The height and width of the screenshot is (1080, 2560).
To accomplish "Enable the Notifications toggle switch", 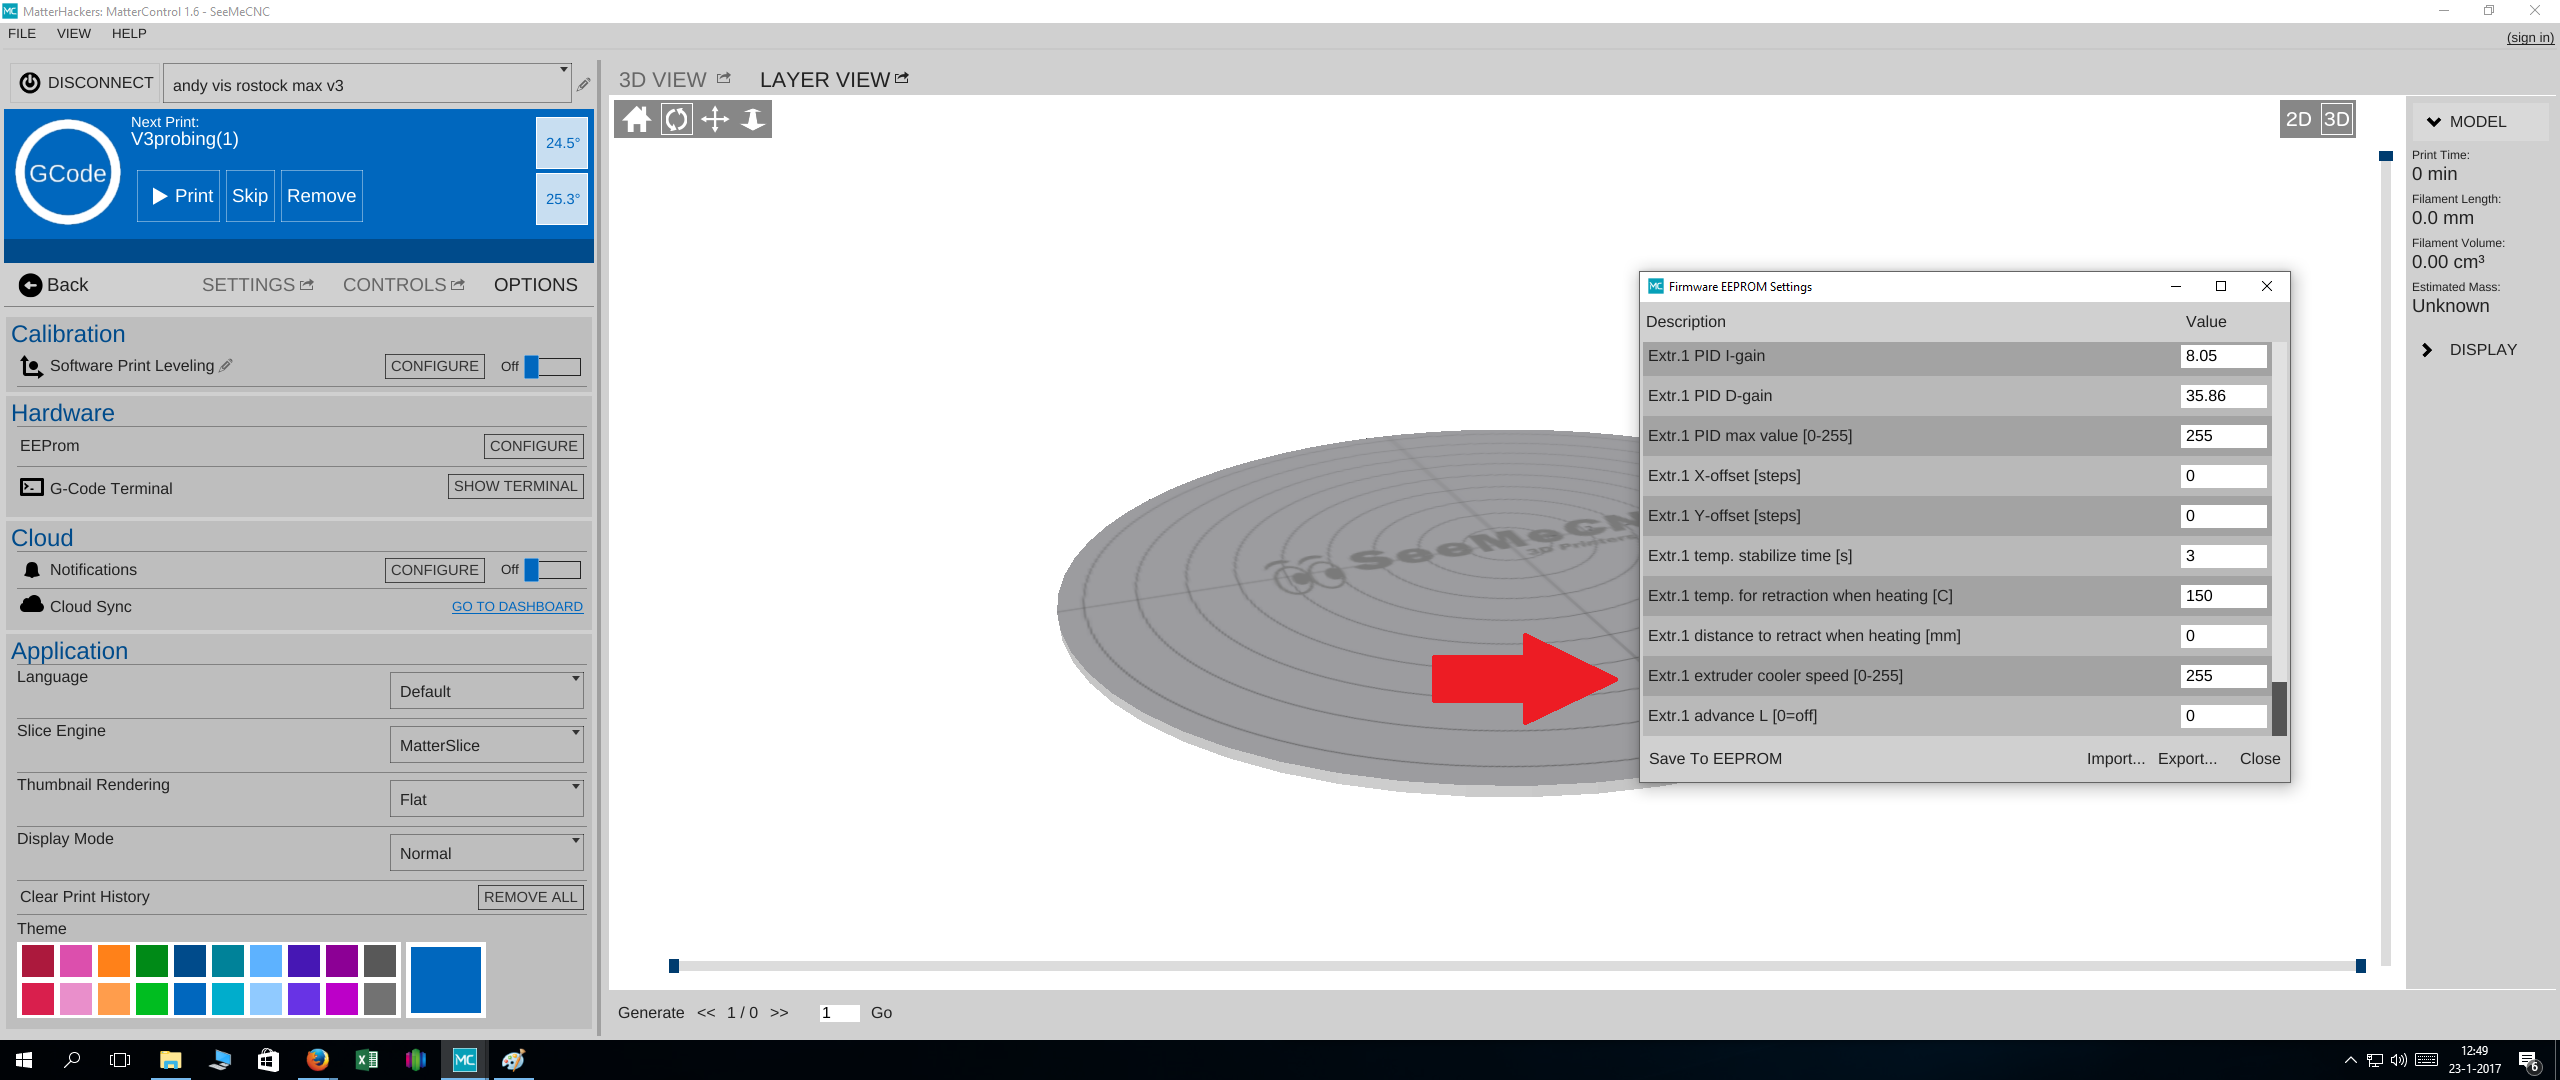I will point(552,570).
